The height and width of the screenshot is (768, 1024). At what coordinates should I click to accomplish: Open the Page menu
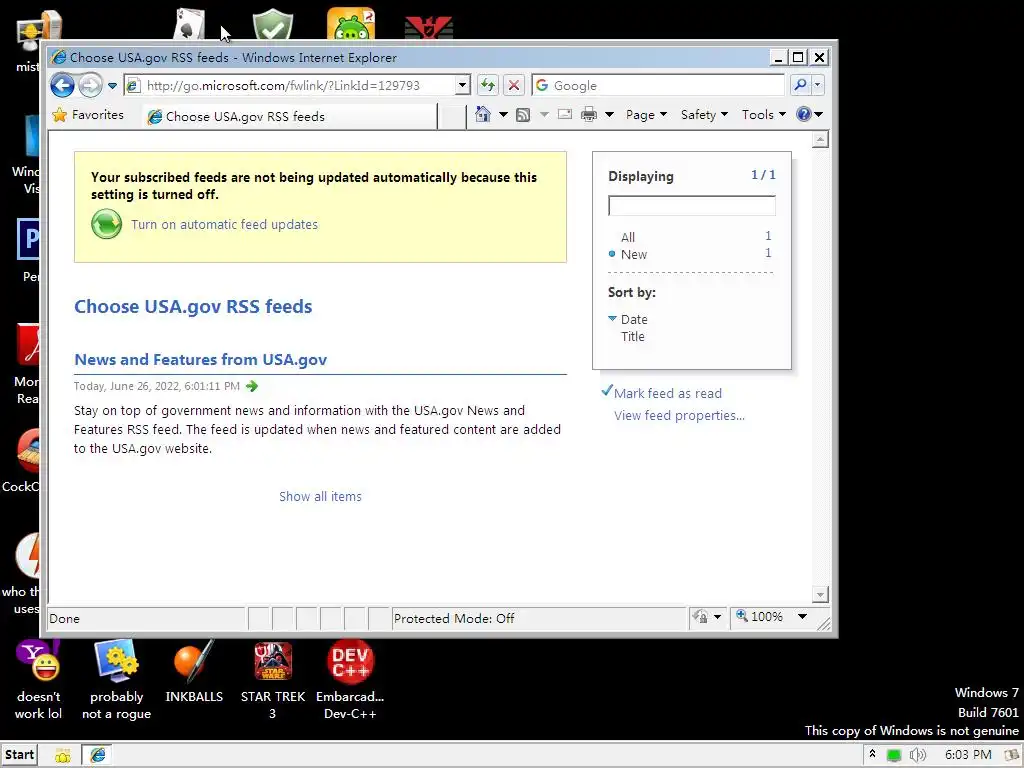646,115
